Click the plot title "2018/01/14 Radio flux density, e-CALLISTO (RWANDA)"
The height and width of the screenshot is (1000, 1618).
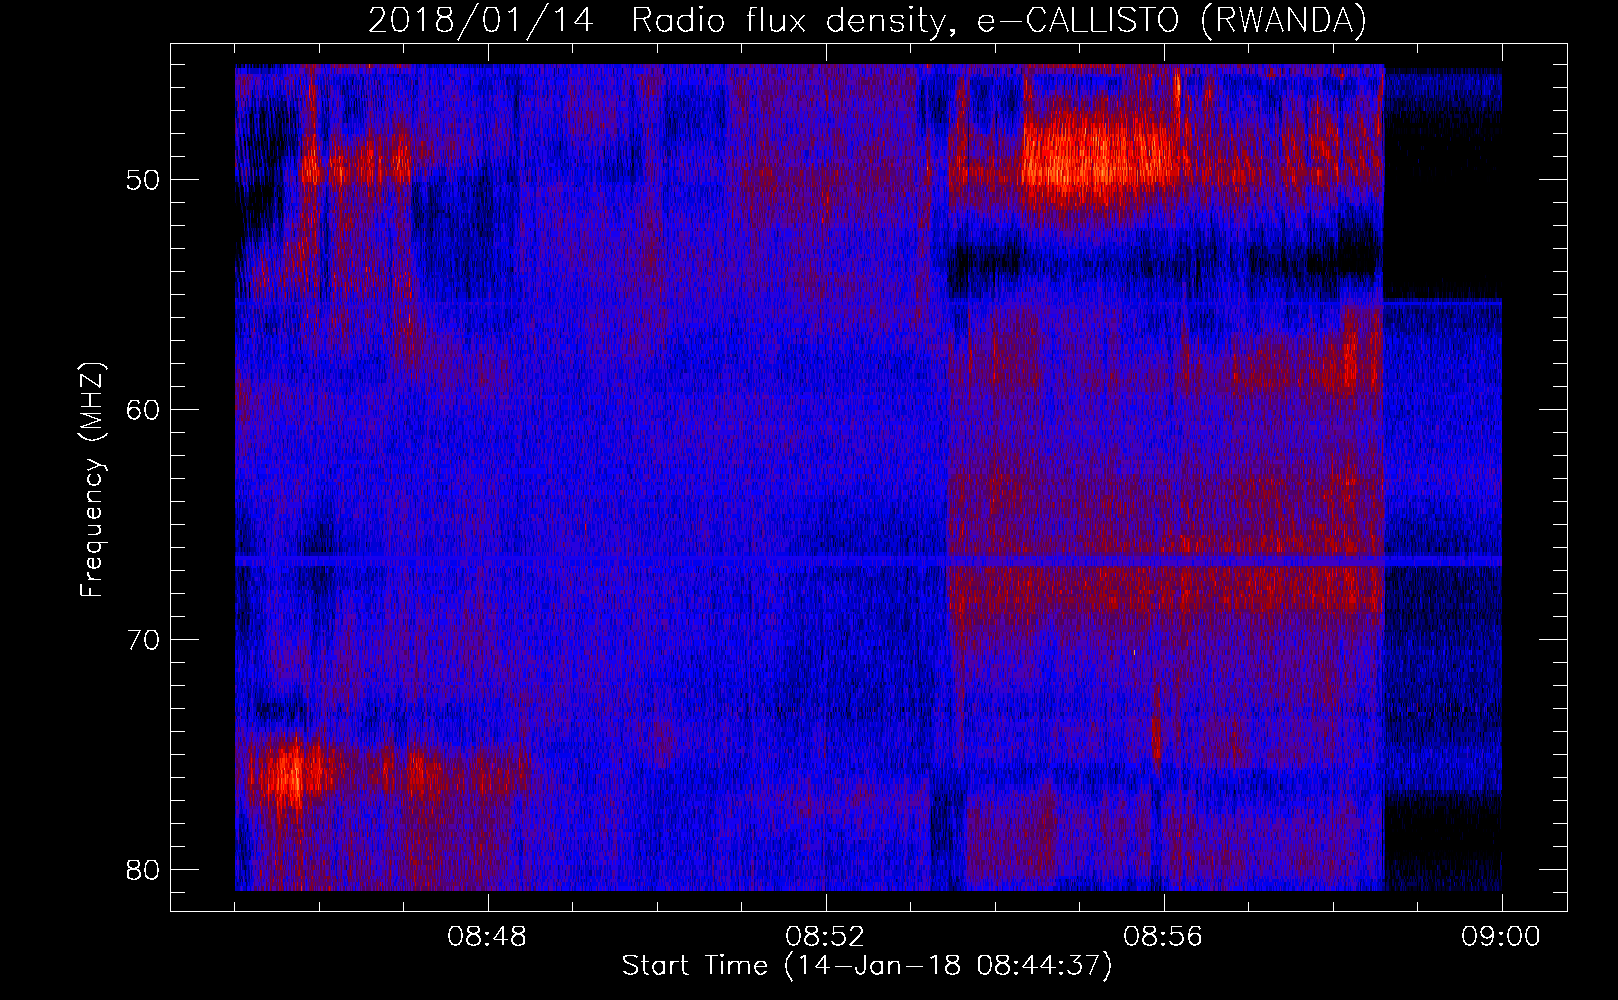(867, 20)
